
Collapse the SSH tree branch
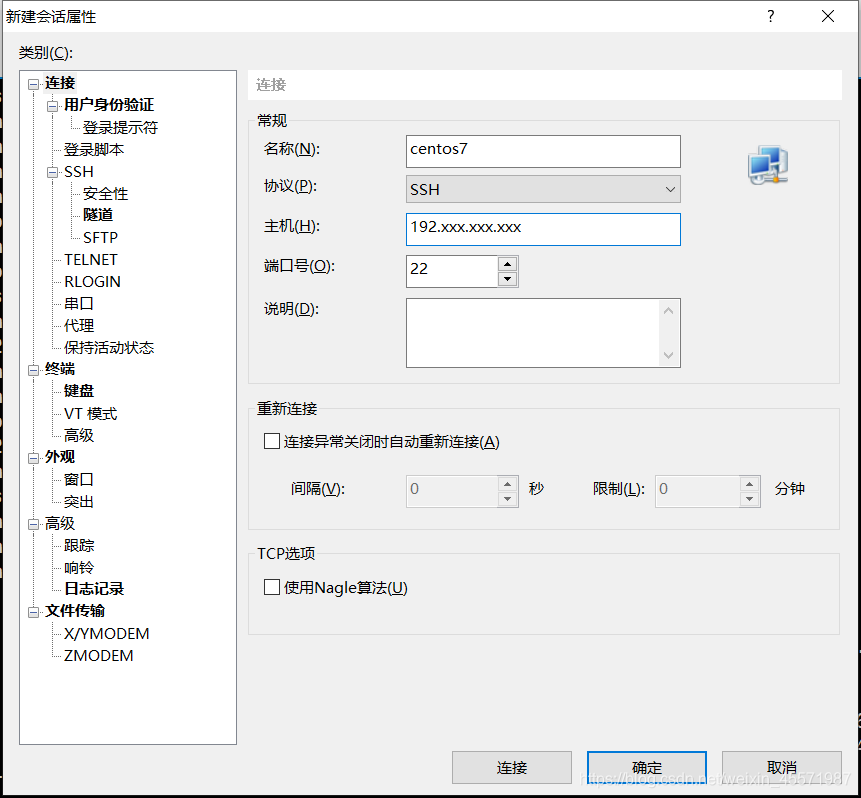(x=52, y=171)
